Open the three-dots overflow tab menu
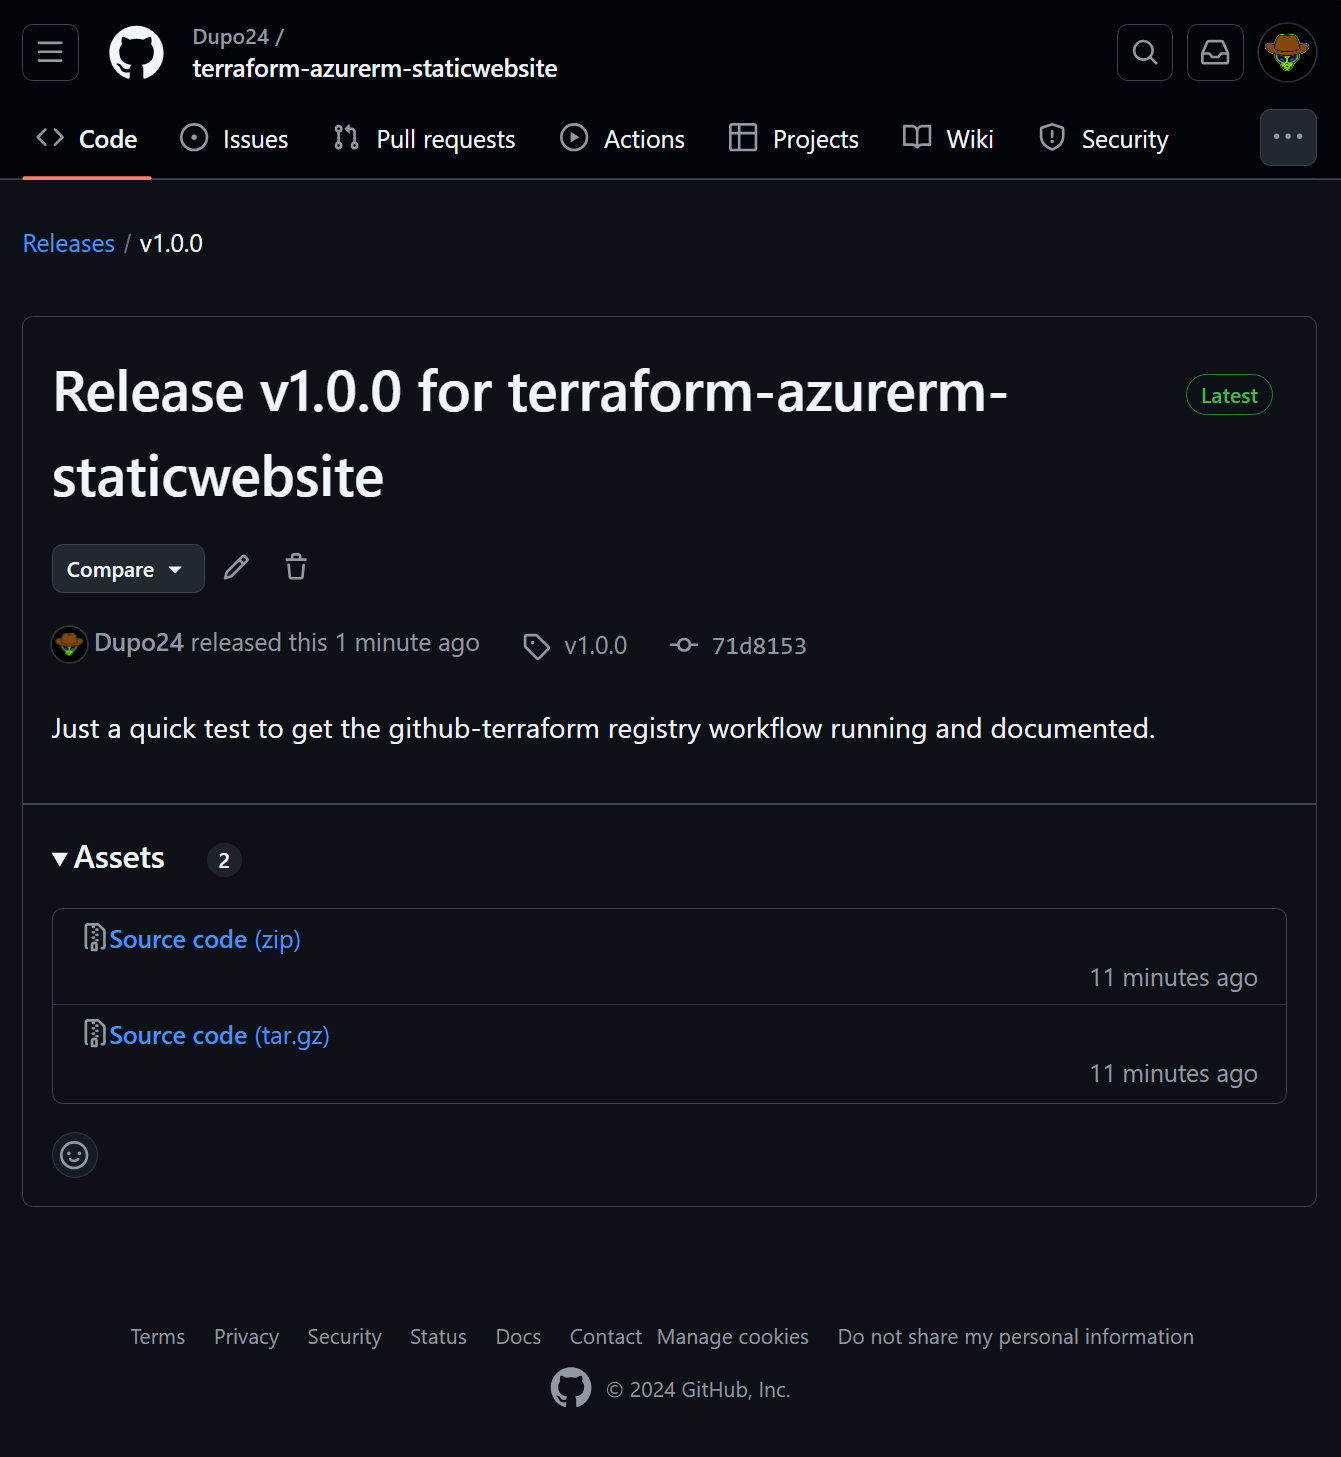Screen dimensions: 1341x1457 point(1288,137)
